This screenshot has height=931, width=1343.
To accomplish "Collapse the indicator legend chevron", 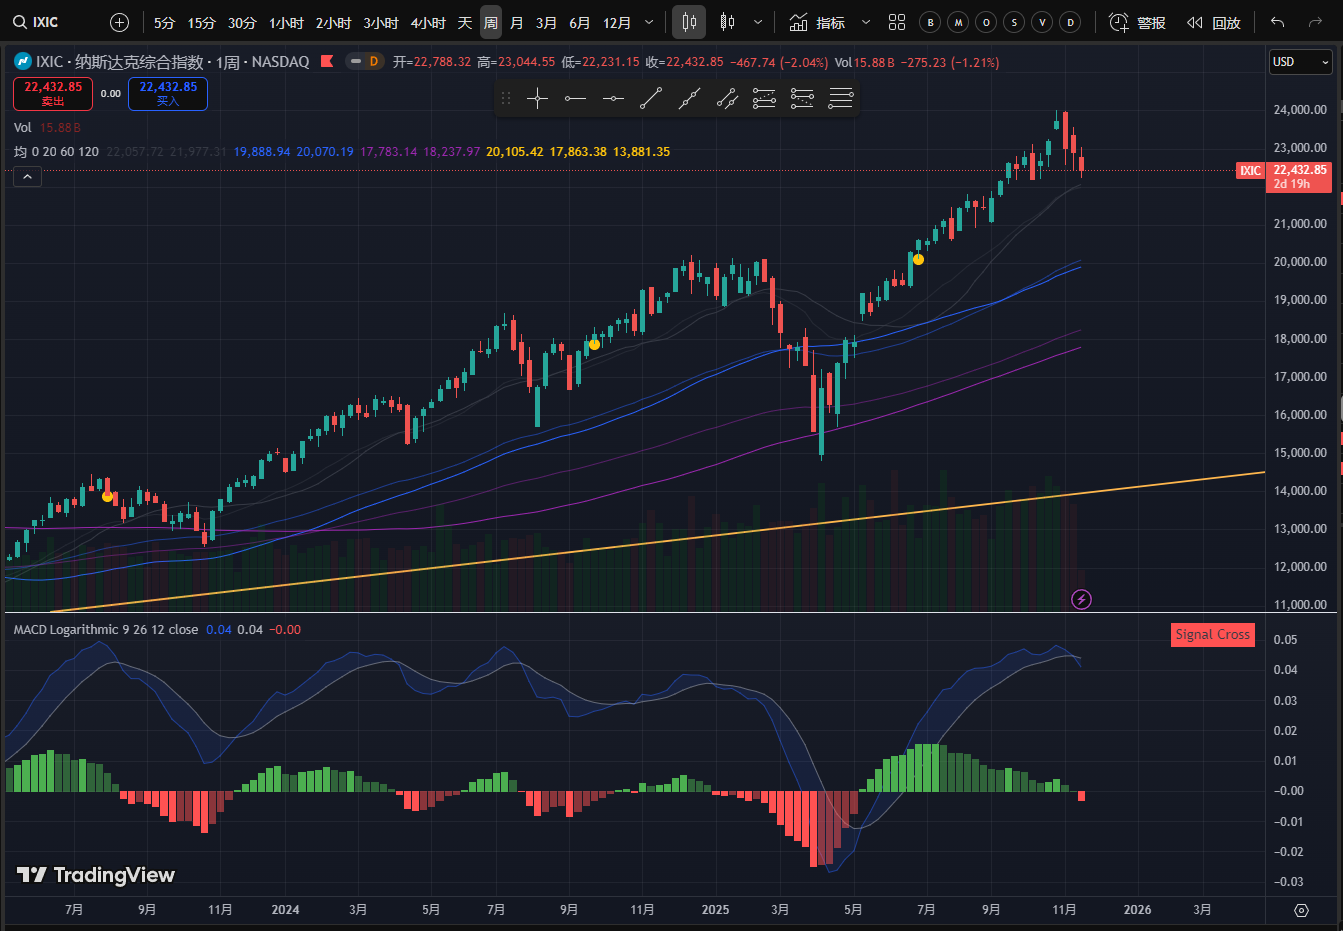I will click(27, 177).
